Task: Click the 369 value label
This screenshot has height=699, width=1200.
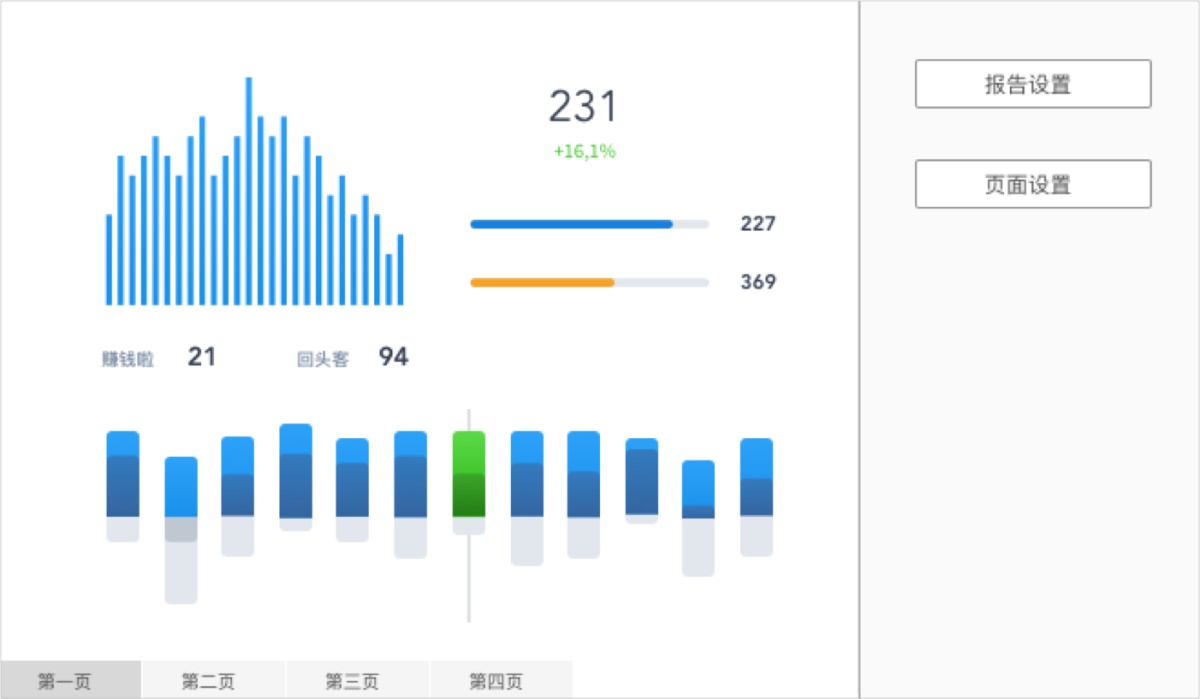Action: 758,282
